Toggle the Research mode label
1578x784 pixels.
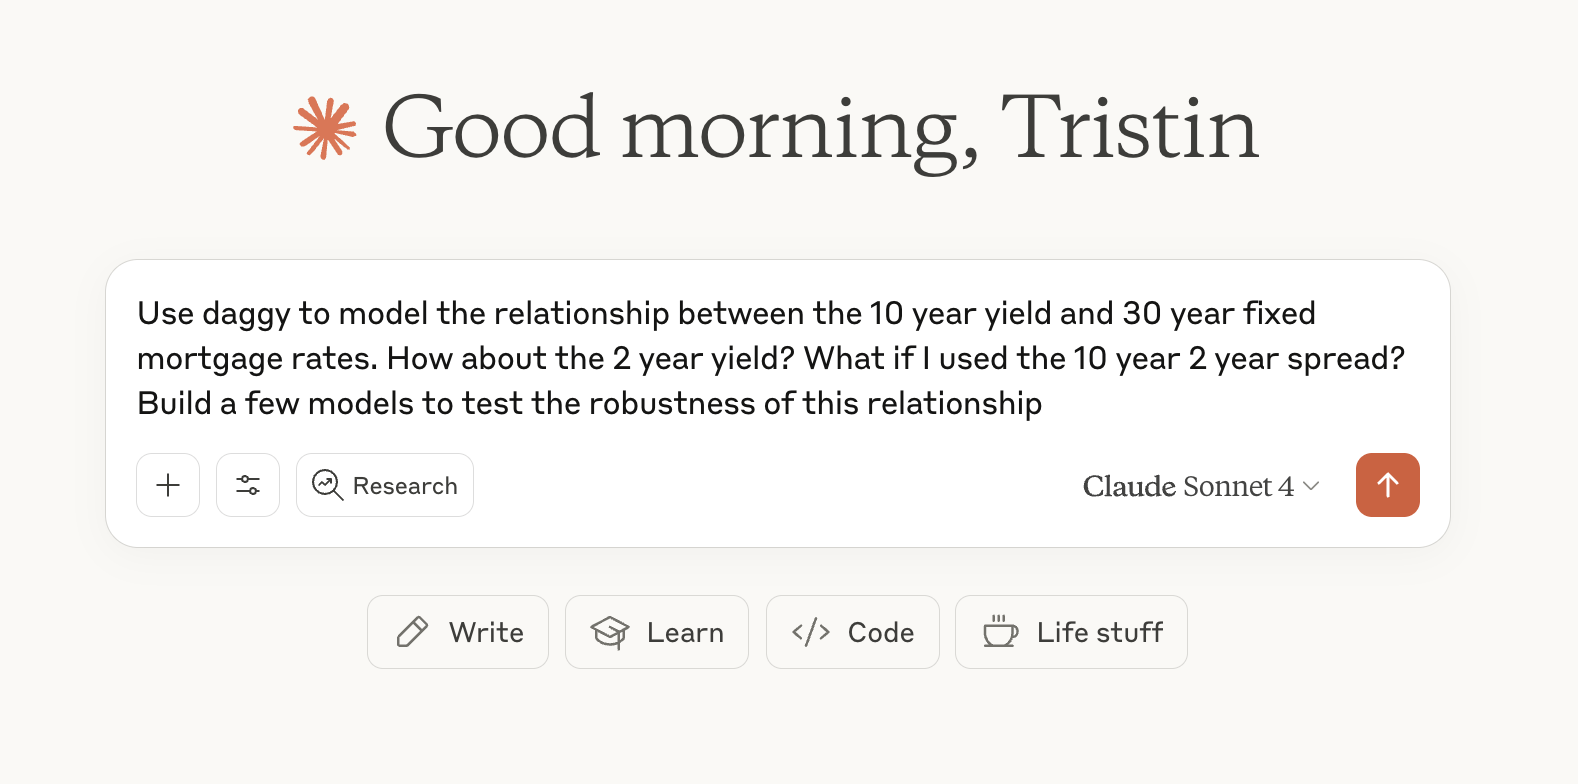click(405, 486)
